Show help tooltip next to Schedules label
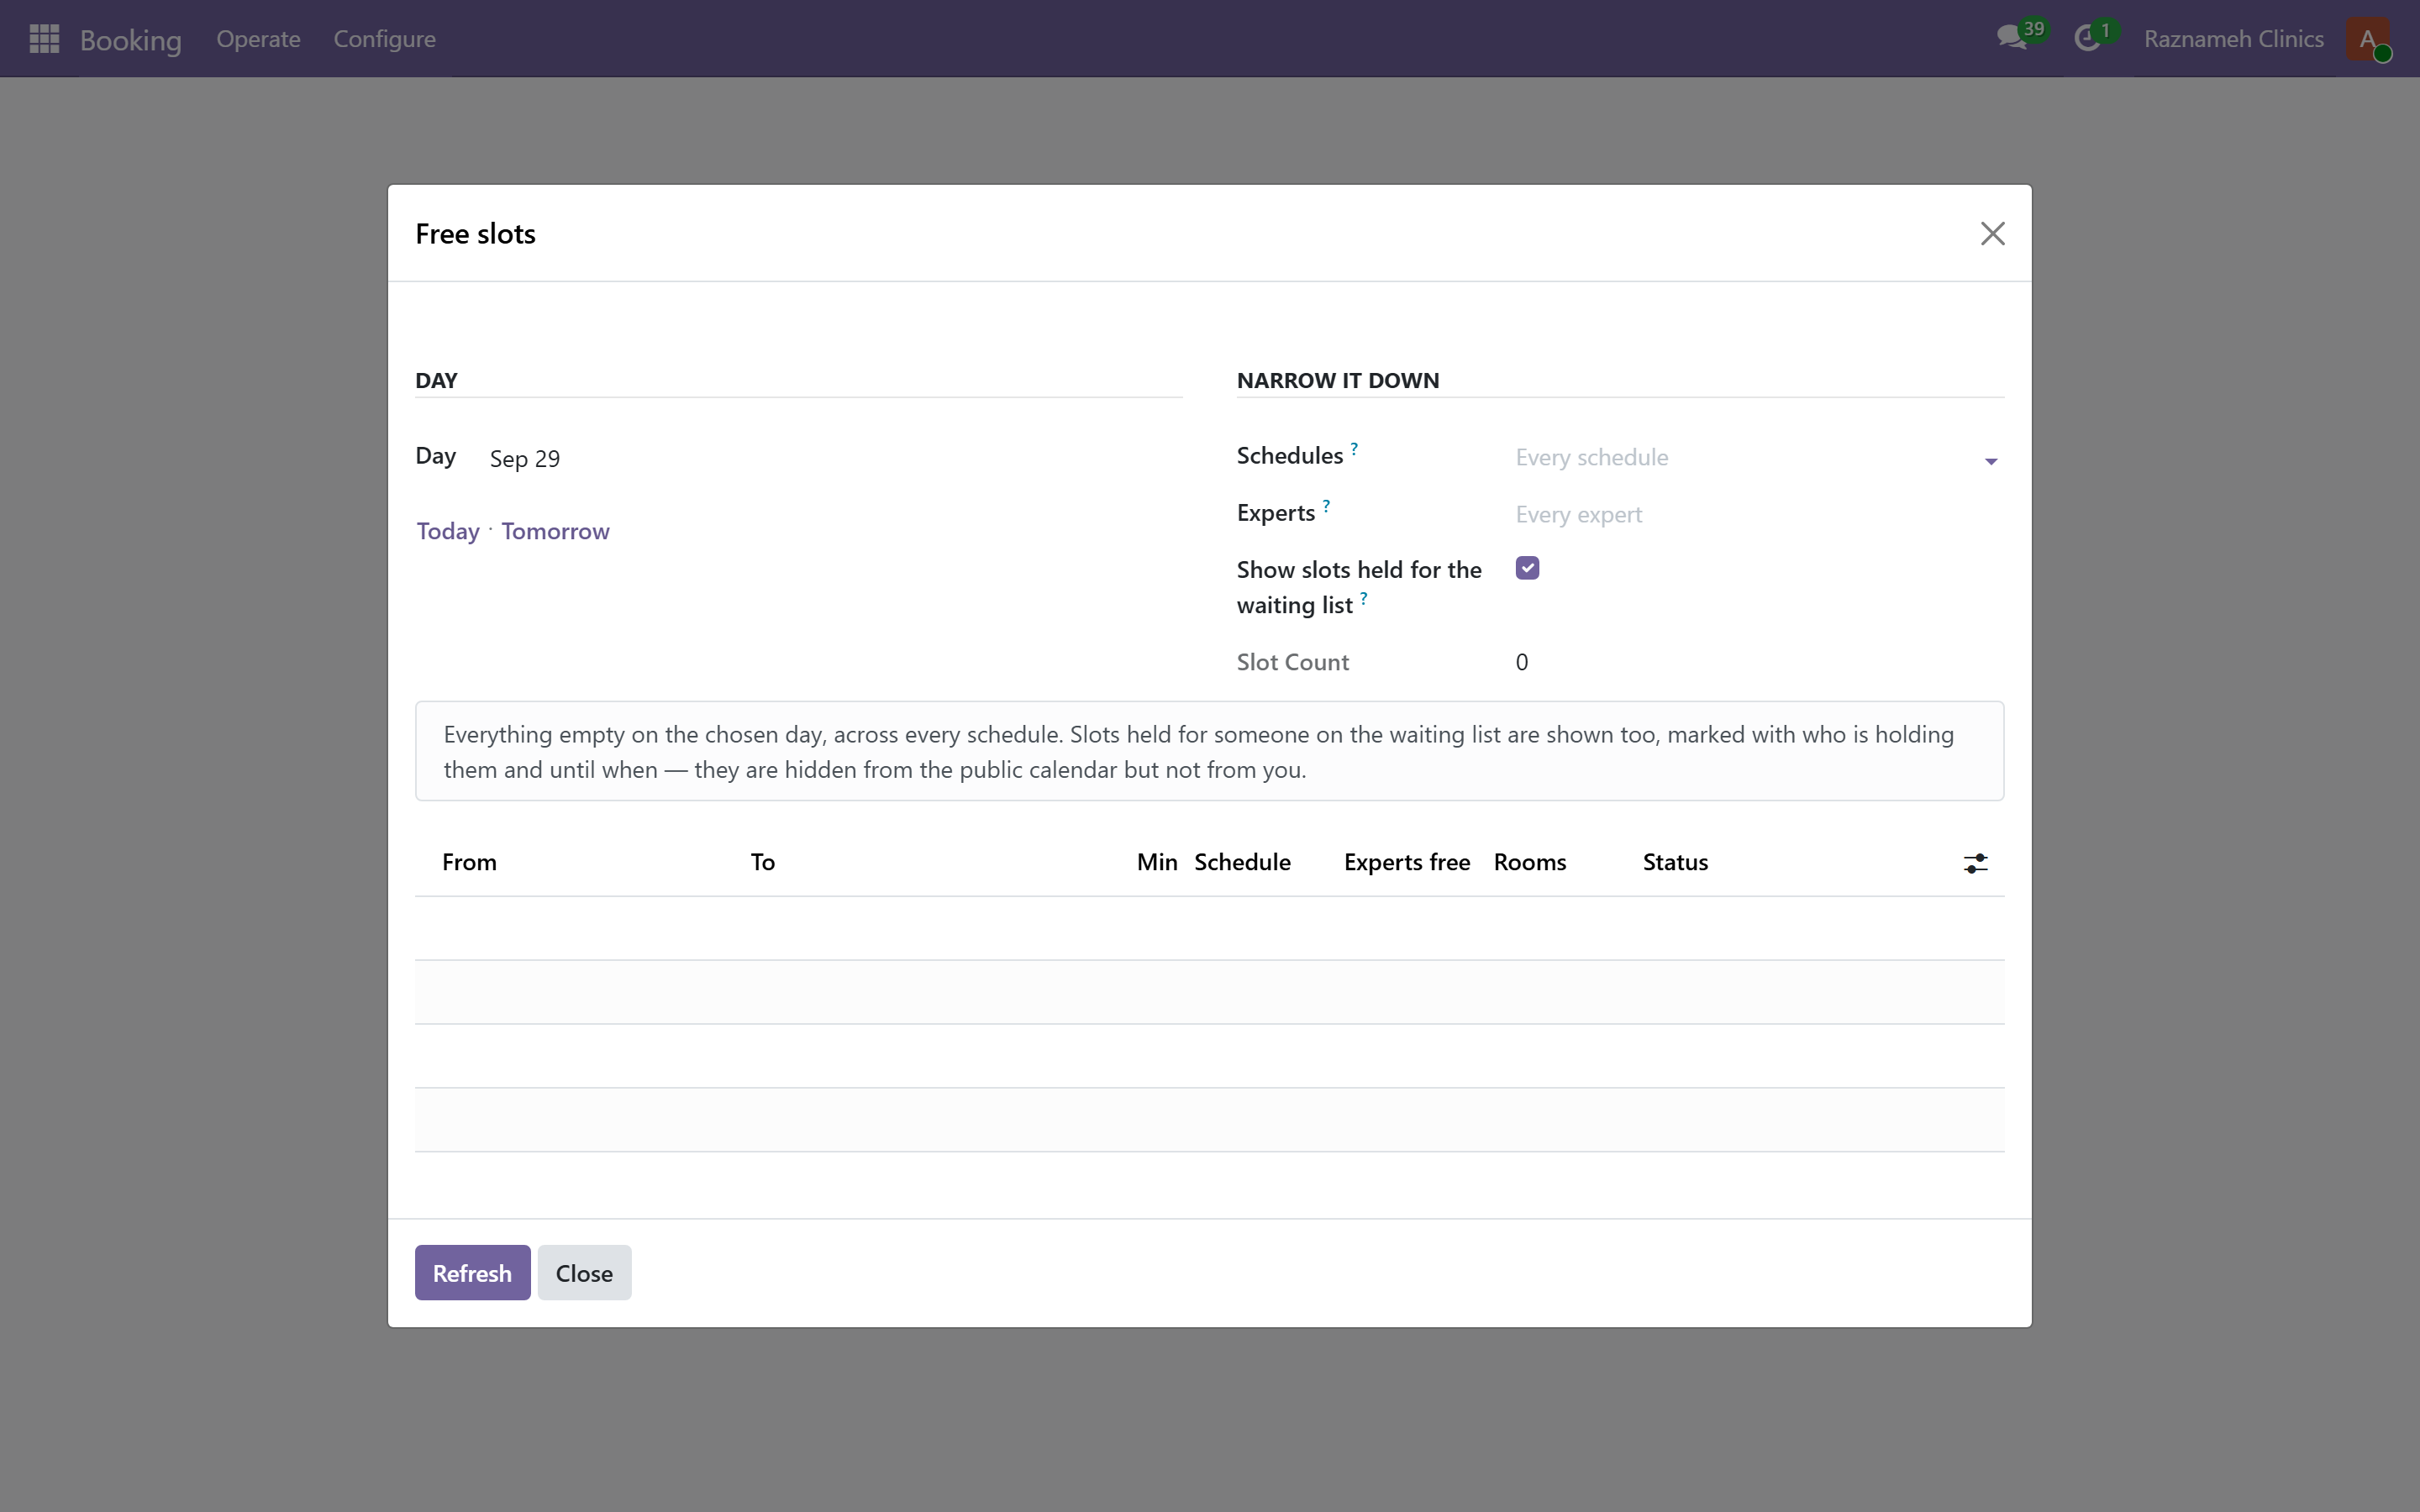2420x1512 pixels. (1354, 449)
